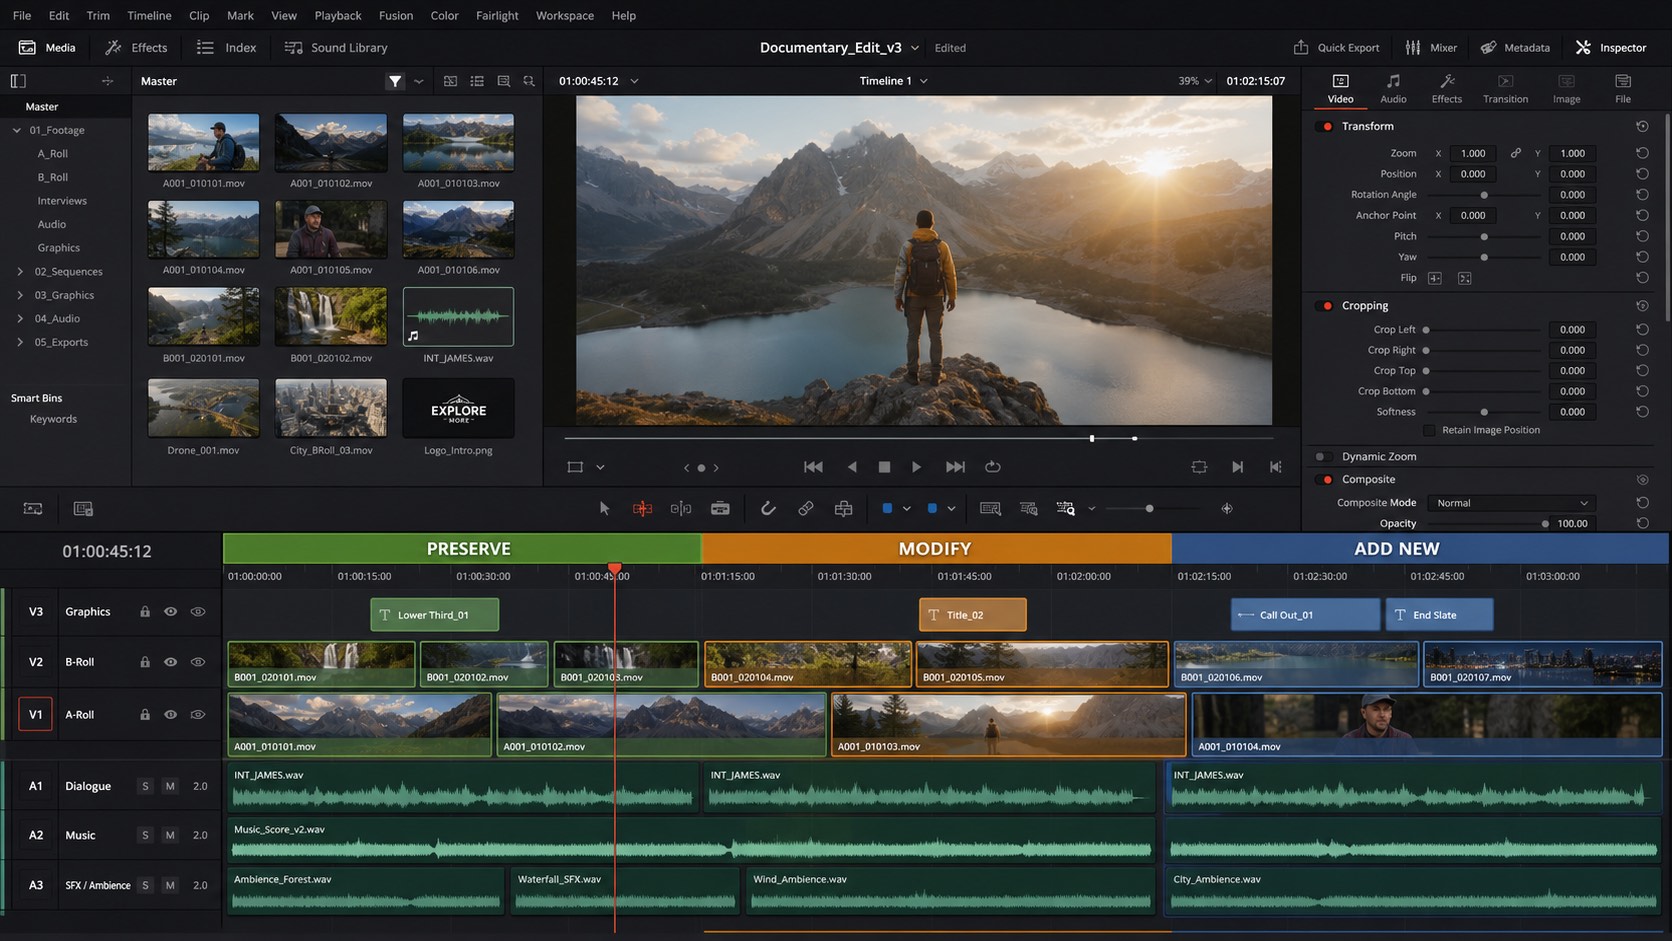Image resolution: width=1672 pixels, height=941 pixels.
Task: Hide the V3 Graphics track eye
Action: [x=171, y=612]
